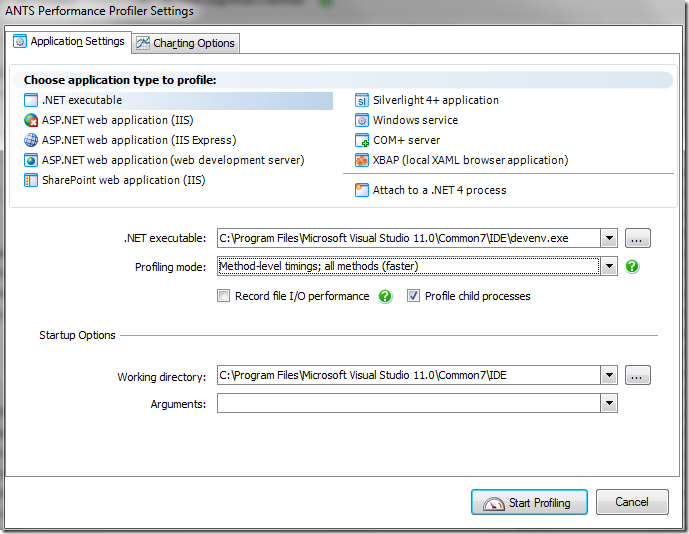The height and width of the screenshot is (534, 689).
Task: Expand the Working directory dropdown
Action: point(609,375)
